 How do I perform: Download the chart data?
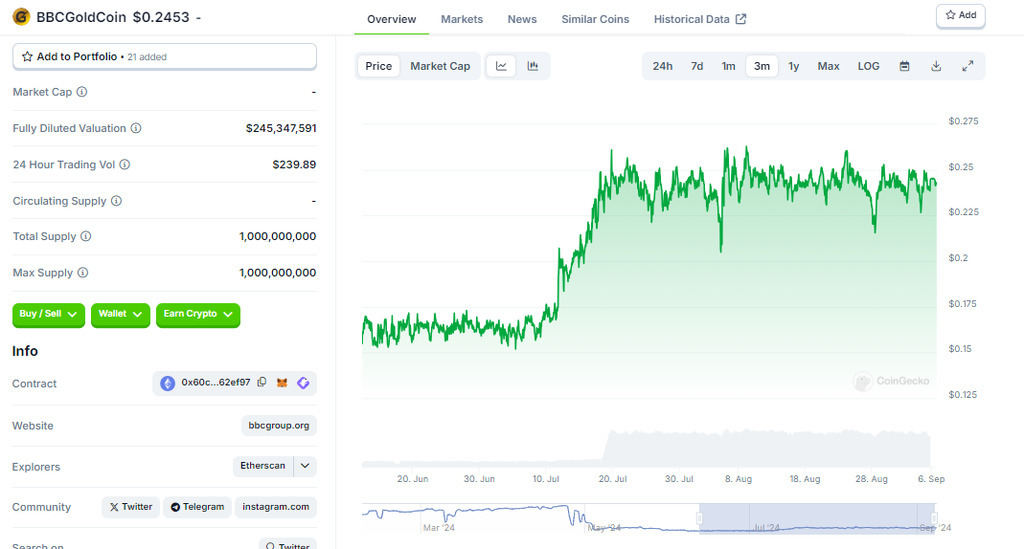point(936,66)
